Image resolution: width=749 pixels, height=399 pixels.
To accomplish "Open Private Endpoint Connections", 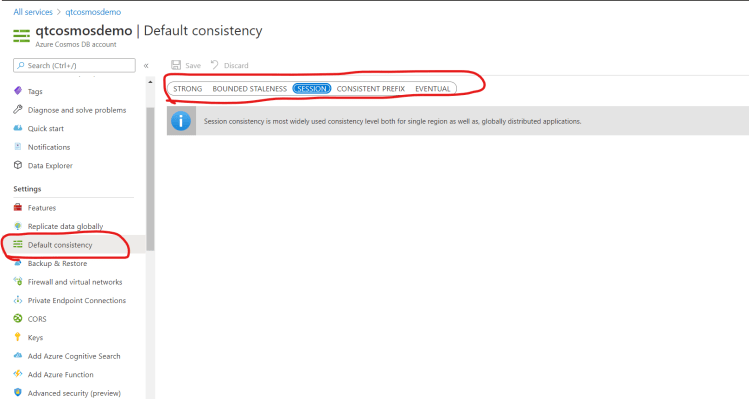I will (77, 301).
